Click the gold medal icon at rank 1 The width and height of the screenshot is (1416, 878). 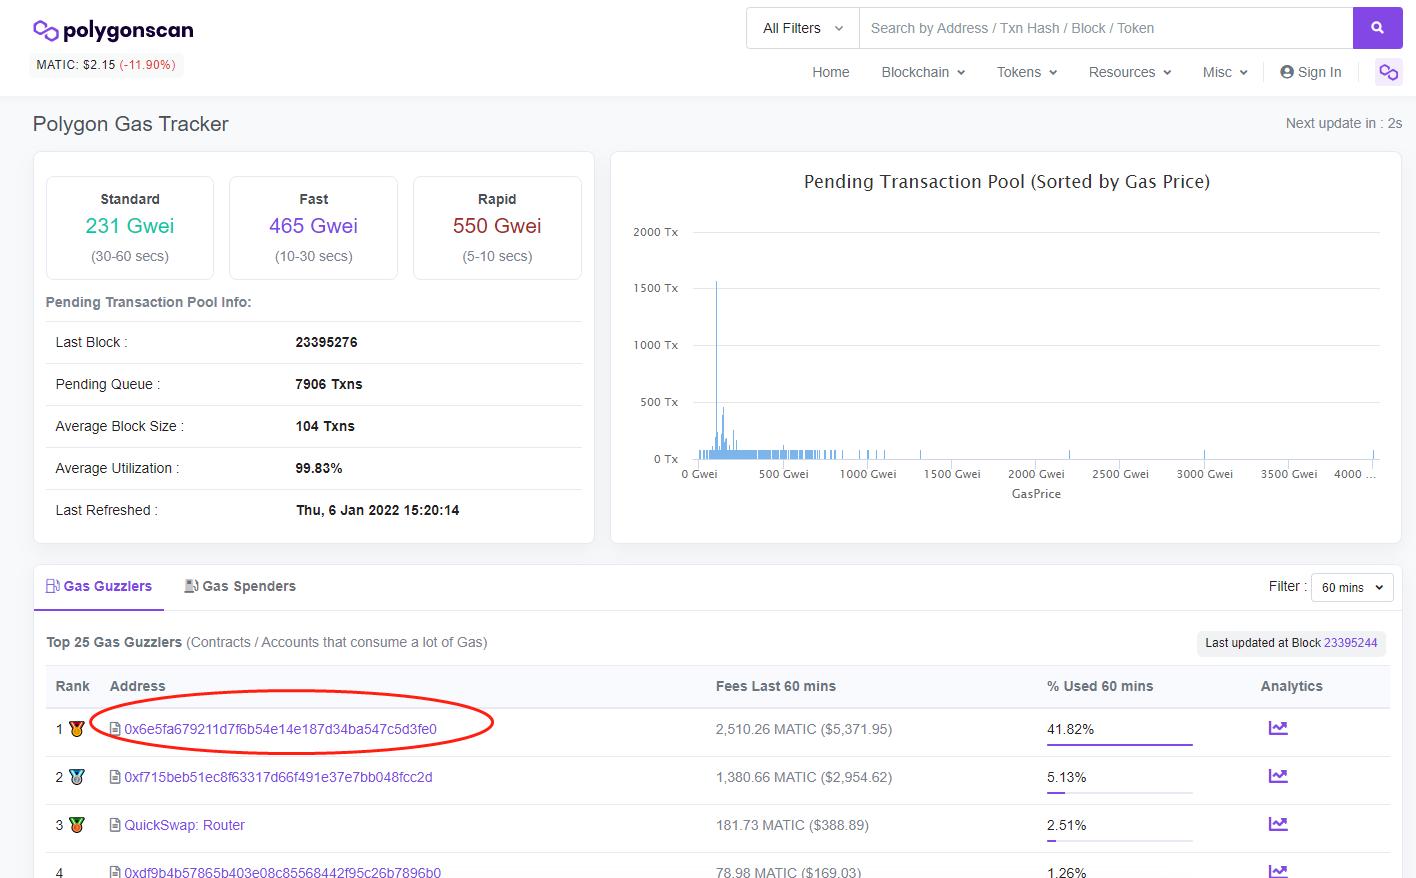(76, 729)
